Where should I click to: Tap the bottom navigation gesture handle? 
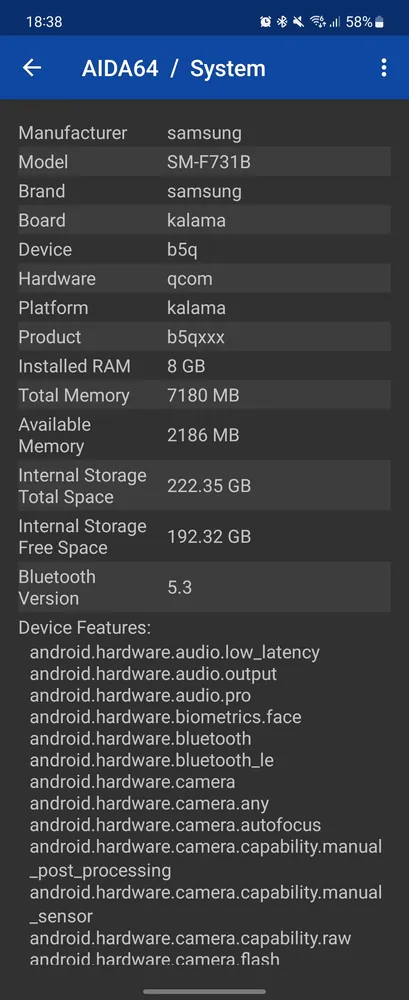click(204, 992)
